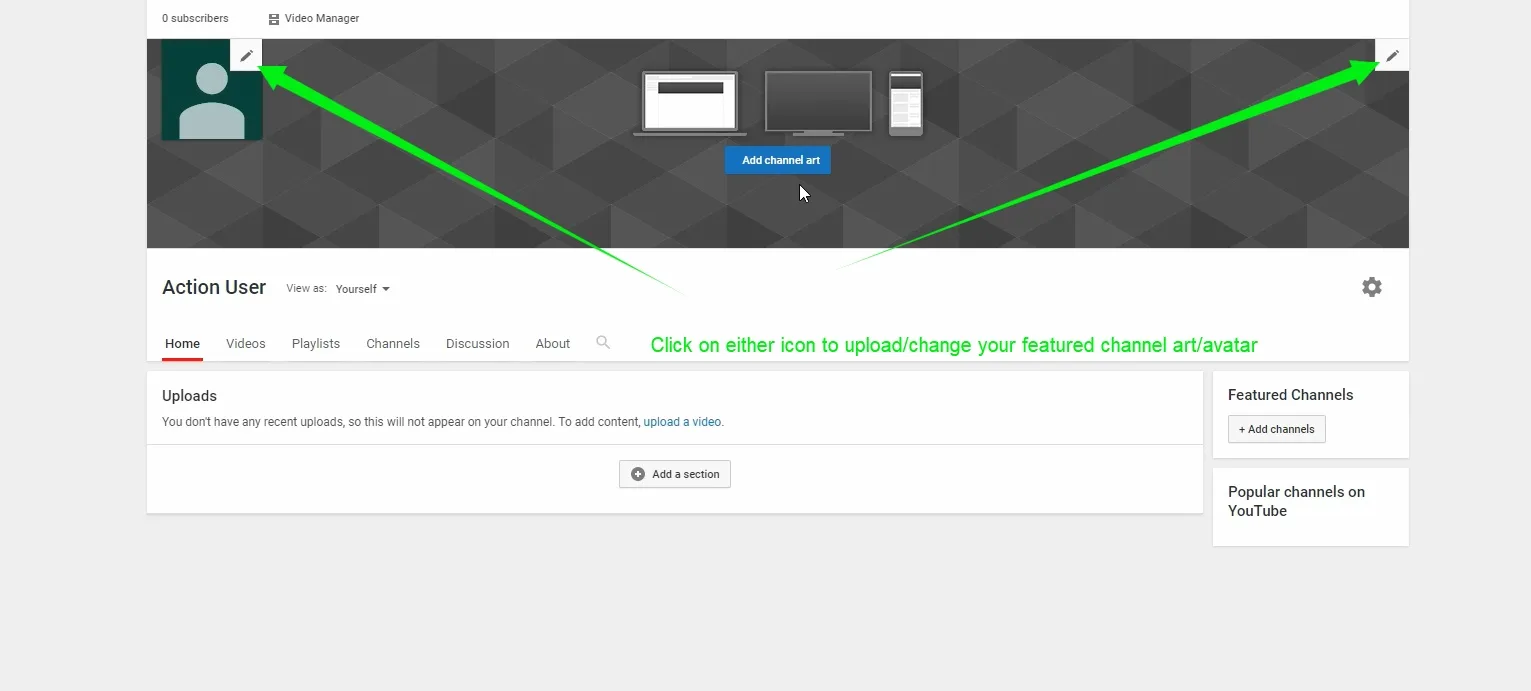Click the Add a section button
The height and width of the screenshot is (691, 1531).
pyautogui.click(x=675, y=474)
